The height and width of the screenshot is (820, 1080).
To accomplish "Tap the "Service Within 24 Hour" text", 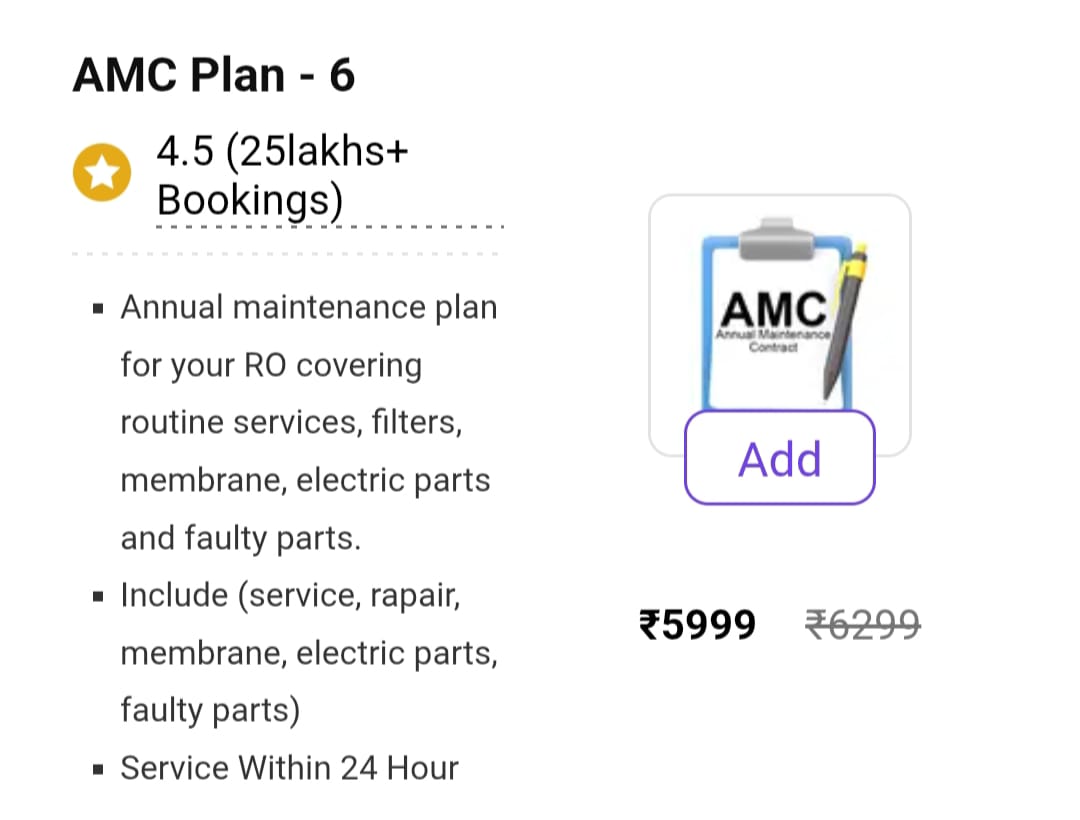I will click(289, 768).
